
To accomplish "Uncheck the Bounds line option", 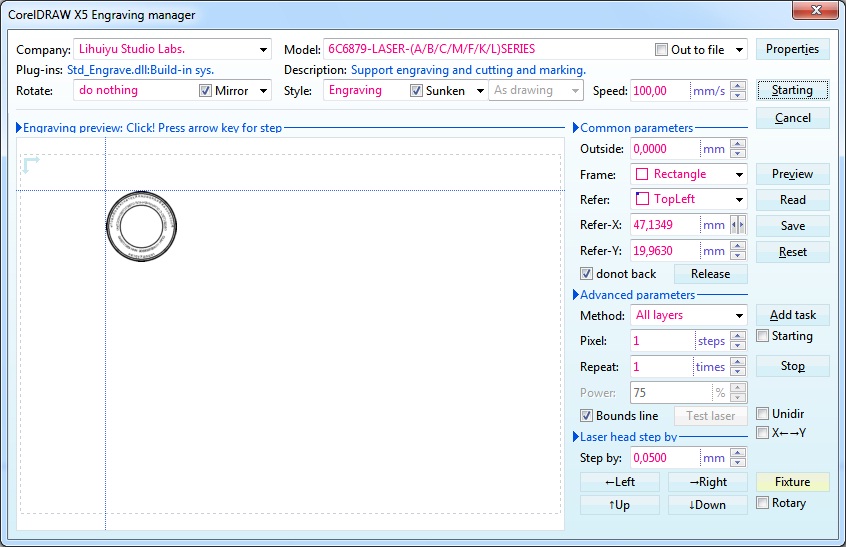I will 587,416.
